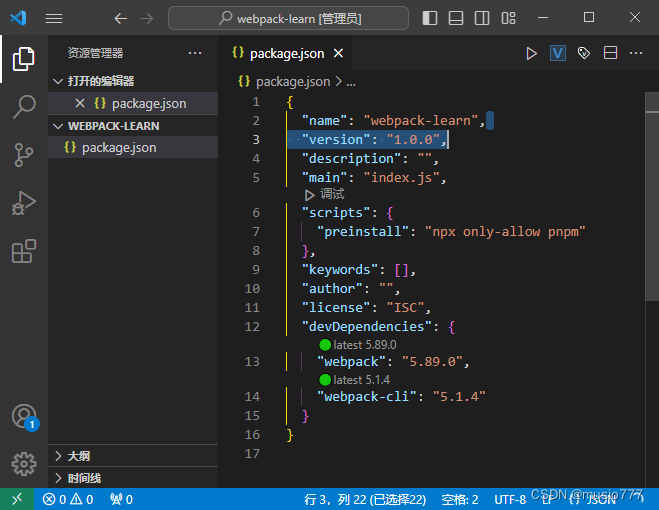Open the Search view in activity bar

(24, 107)
